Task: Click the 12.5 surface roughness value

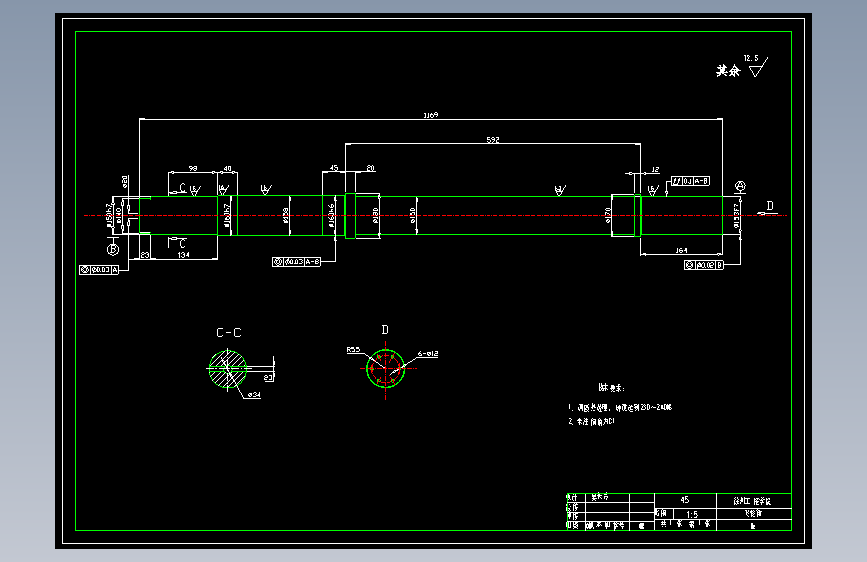Action: coord(751,58)
